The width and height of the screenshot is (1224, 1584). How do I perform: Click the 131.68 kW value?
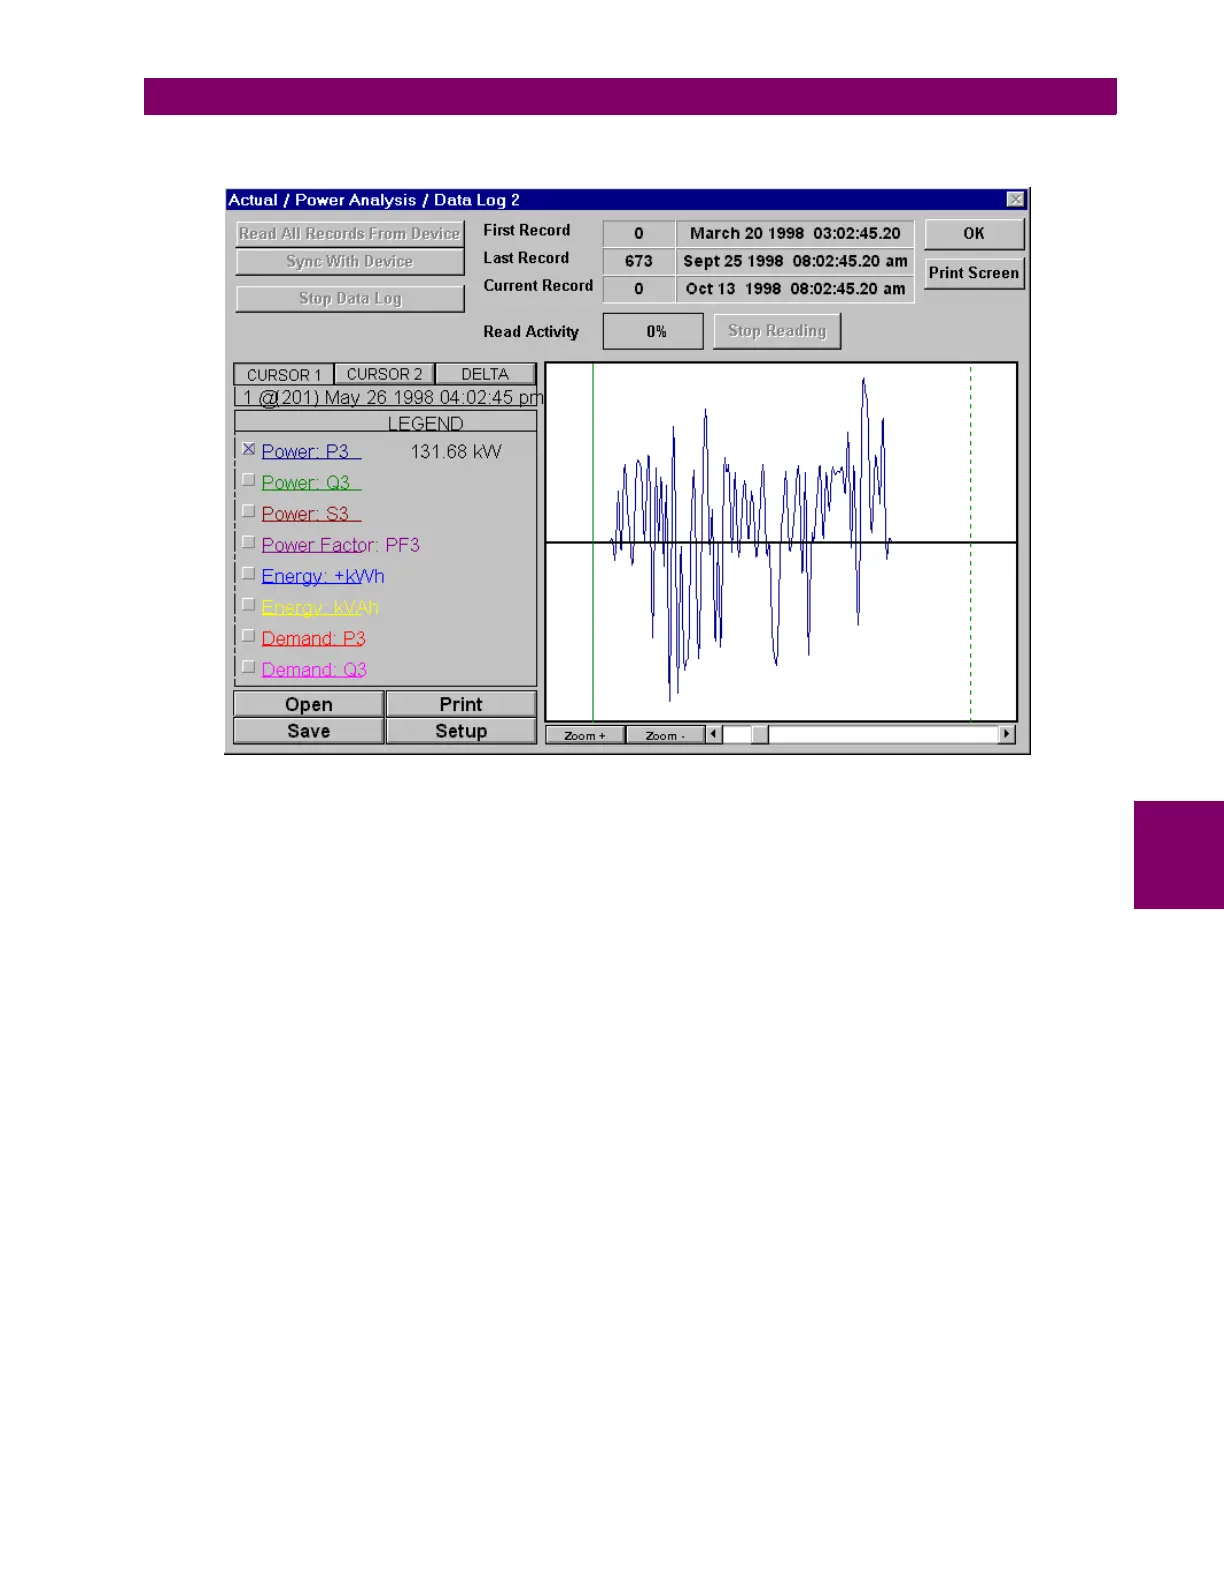click(456, 452)
